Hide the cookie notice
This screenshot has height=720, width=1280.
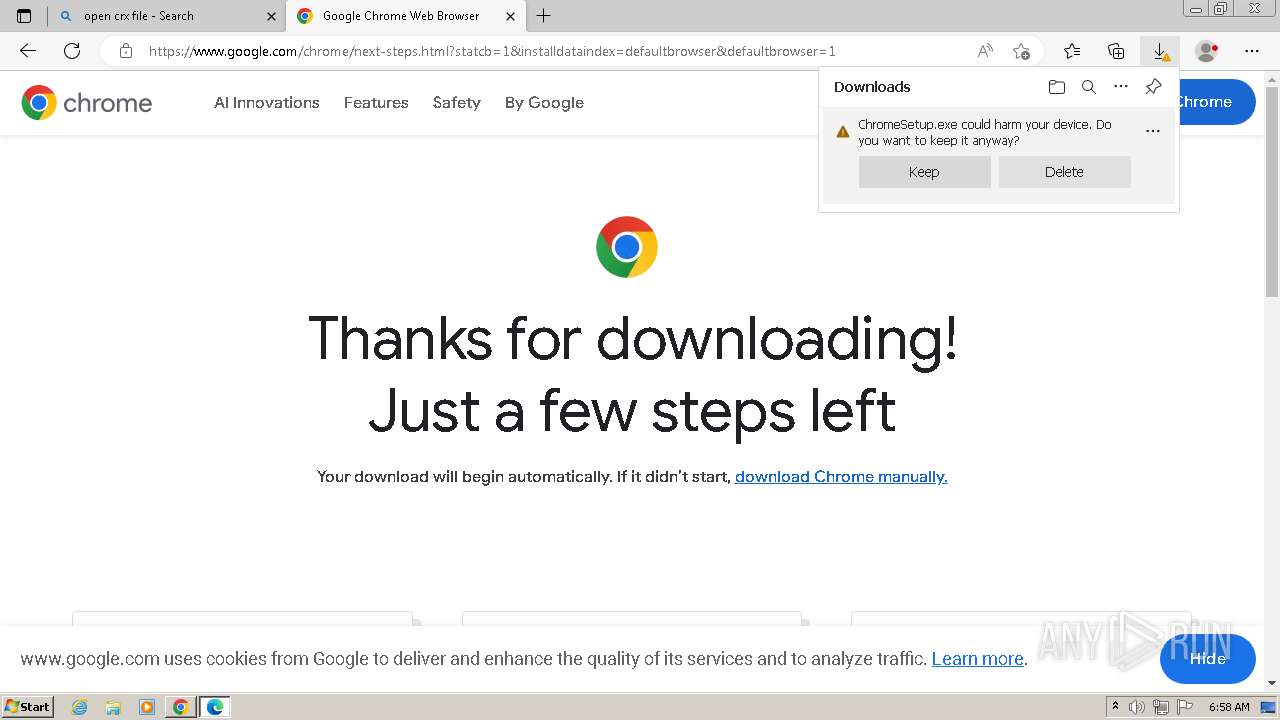tap(1207, 658)
